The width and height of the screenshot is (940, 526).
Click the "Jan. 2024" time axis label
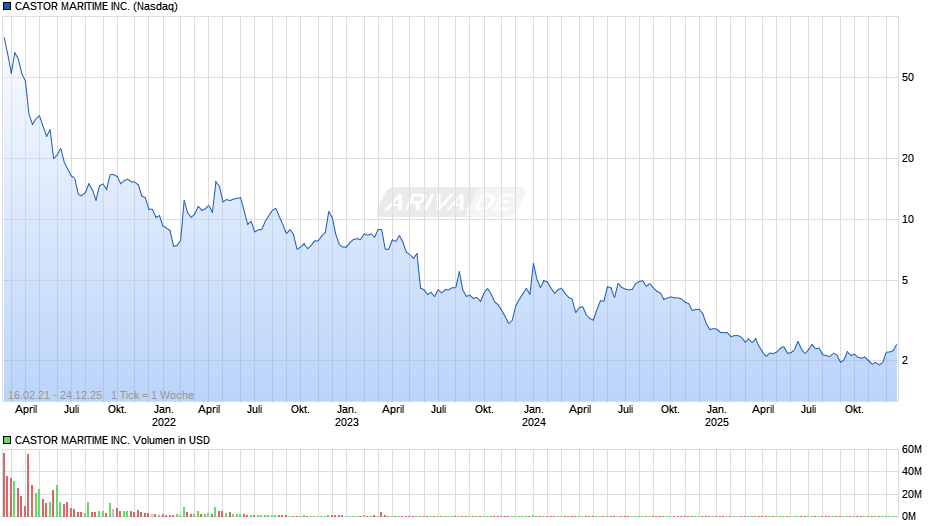pos(534,416)
